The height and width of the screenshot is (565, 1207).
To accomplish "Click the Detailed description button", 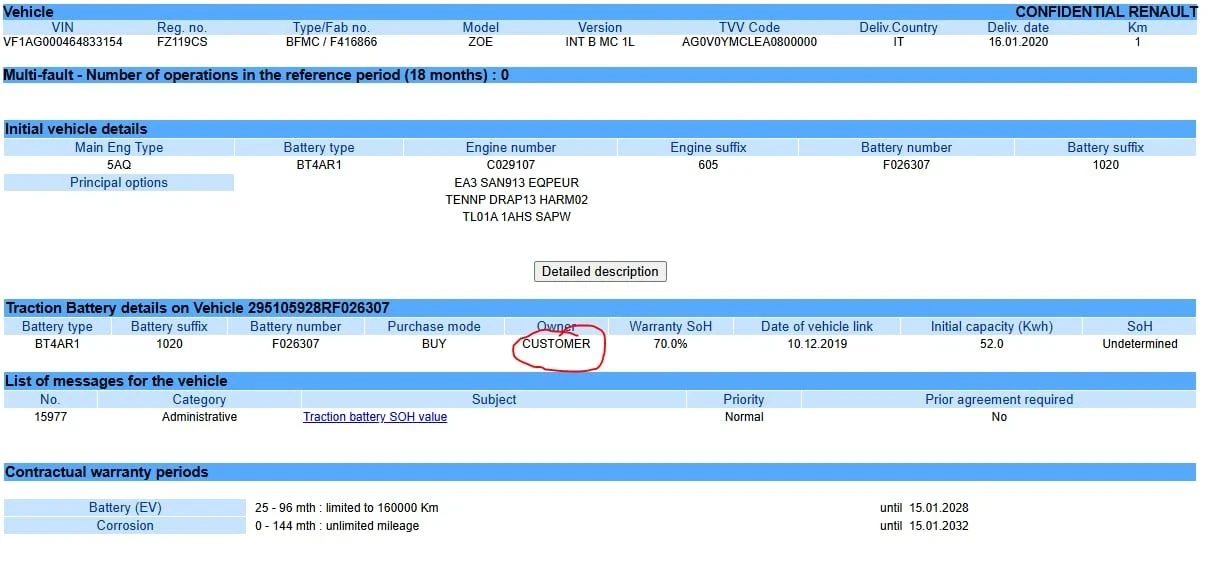I will (600, 271).
